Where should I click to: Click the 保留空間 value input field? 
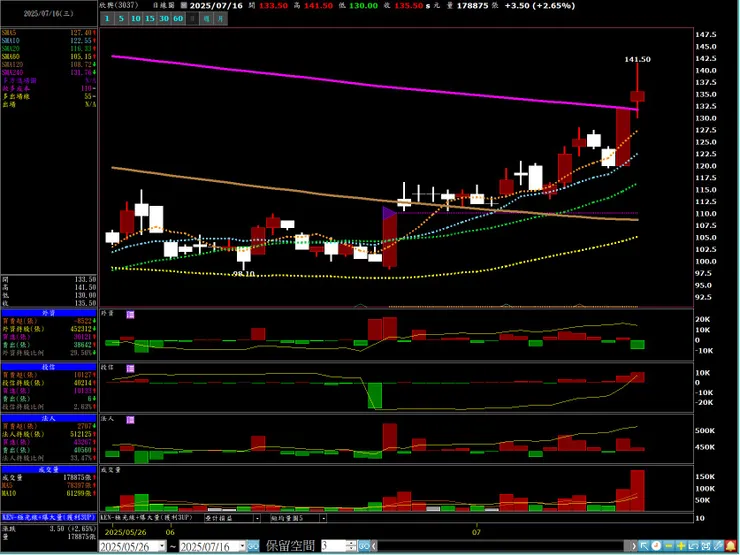[x=334, y=547]
